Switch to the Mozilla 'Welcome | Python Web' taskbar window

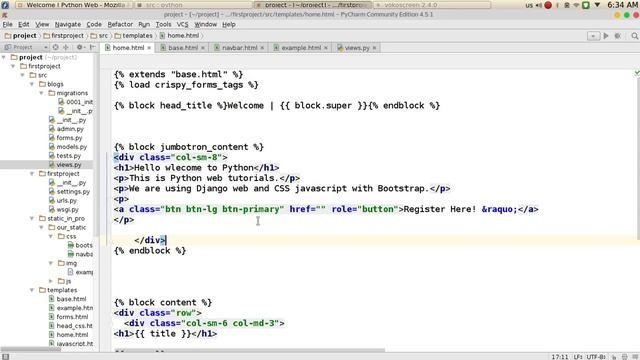coord(72,5)
